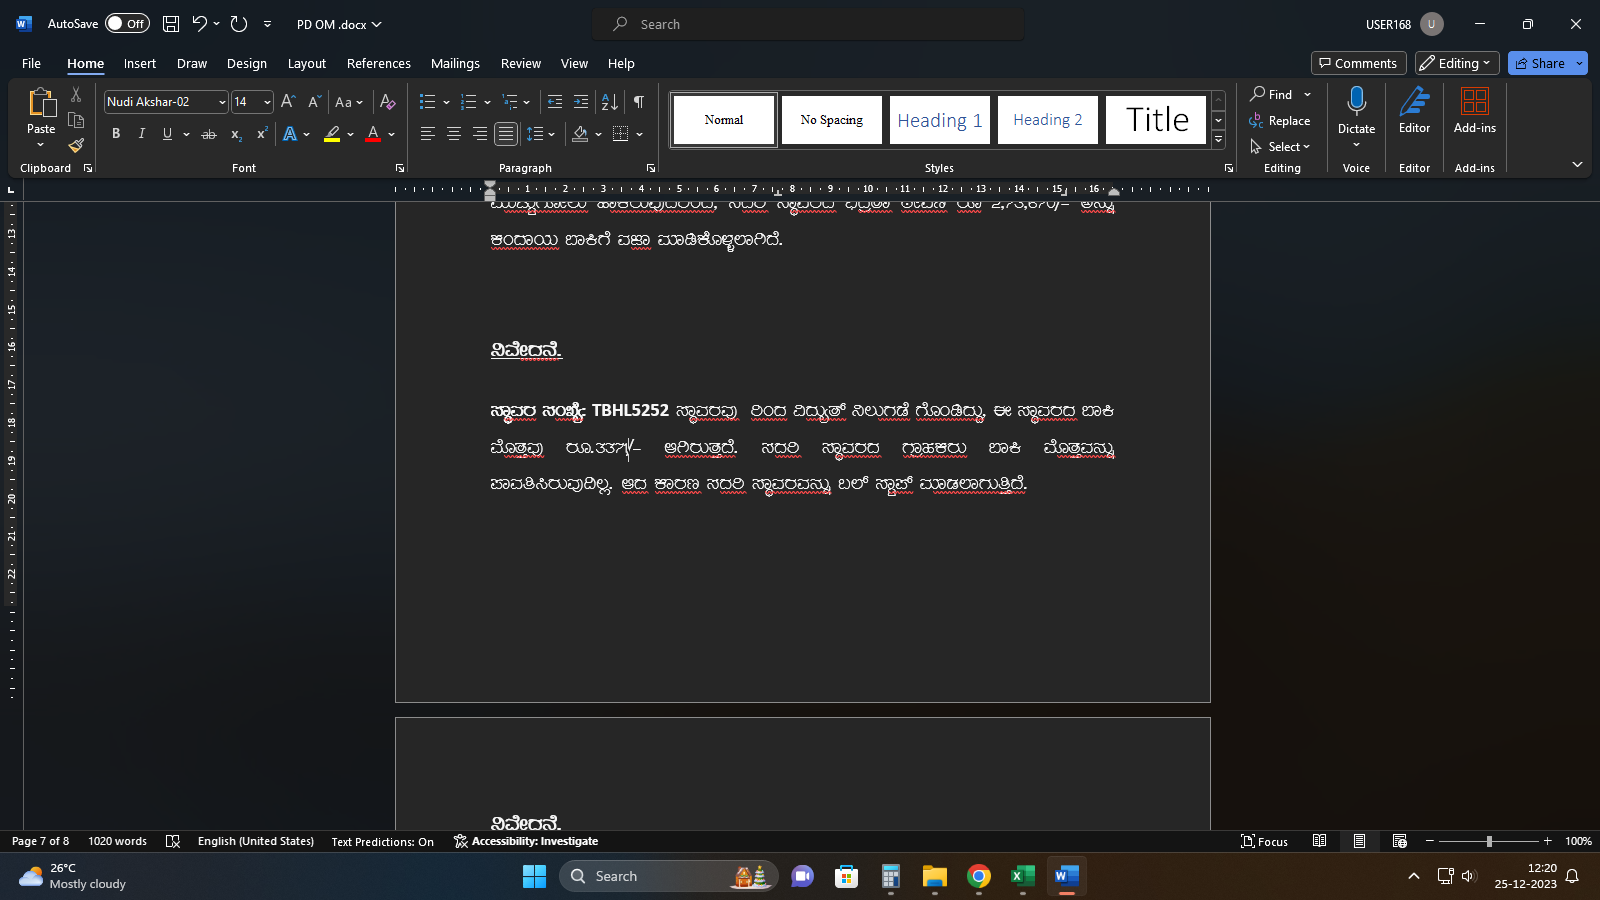This screenshot has height=900, width=1600.
Task: Click the title bar Search box
Action: click(x=808, y=24)
